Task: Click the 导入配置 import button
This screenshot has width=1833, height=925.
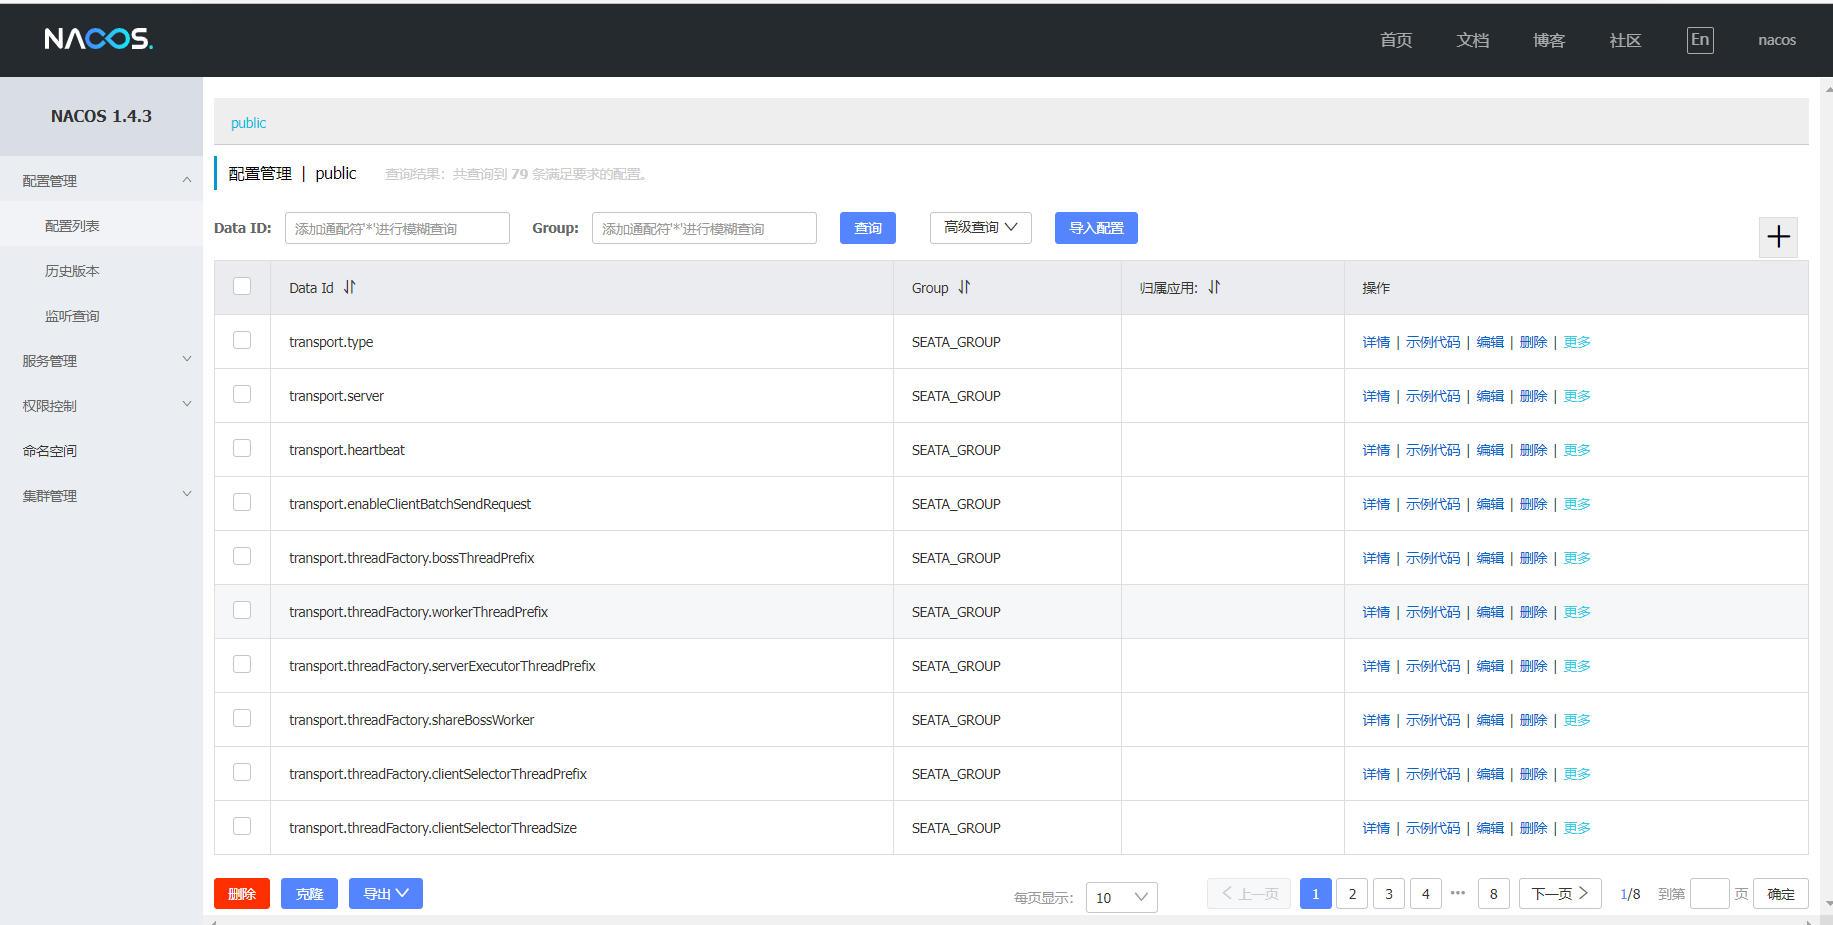Action: tap(1096, 228)
